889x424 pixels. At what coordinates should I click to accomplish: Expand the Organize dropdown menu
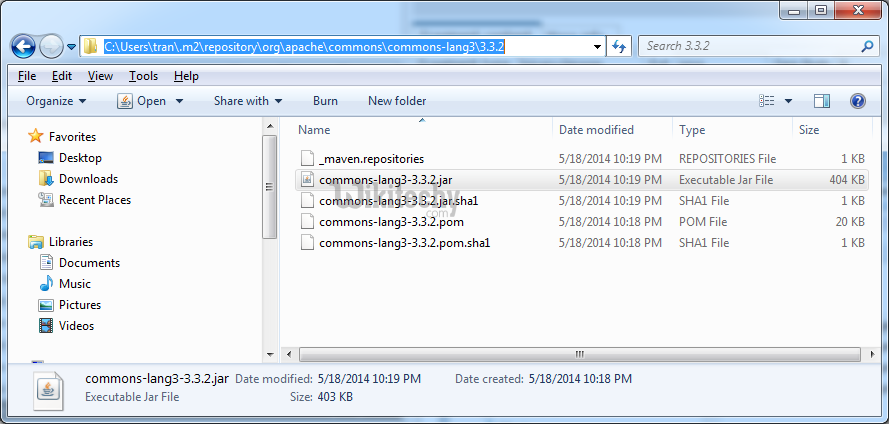(x=56, y=101)
